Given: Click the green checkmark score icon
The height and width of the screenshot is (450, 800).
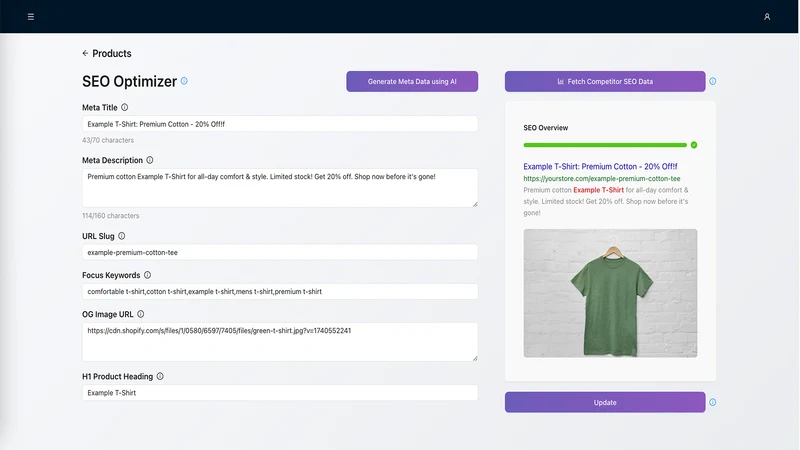Looking at the screenshot, I should tap(694, 145).
